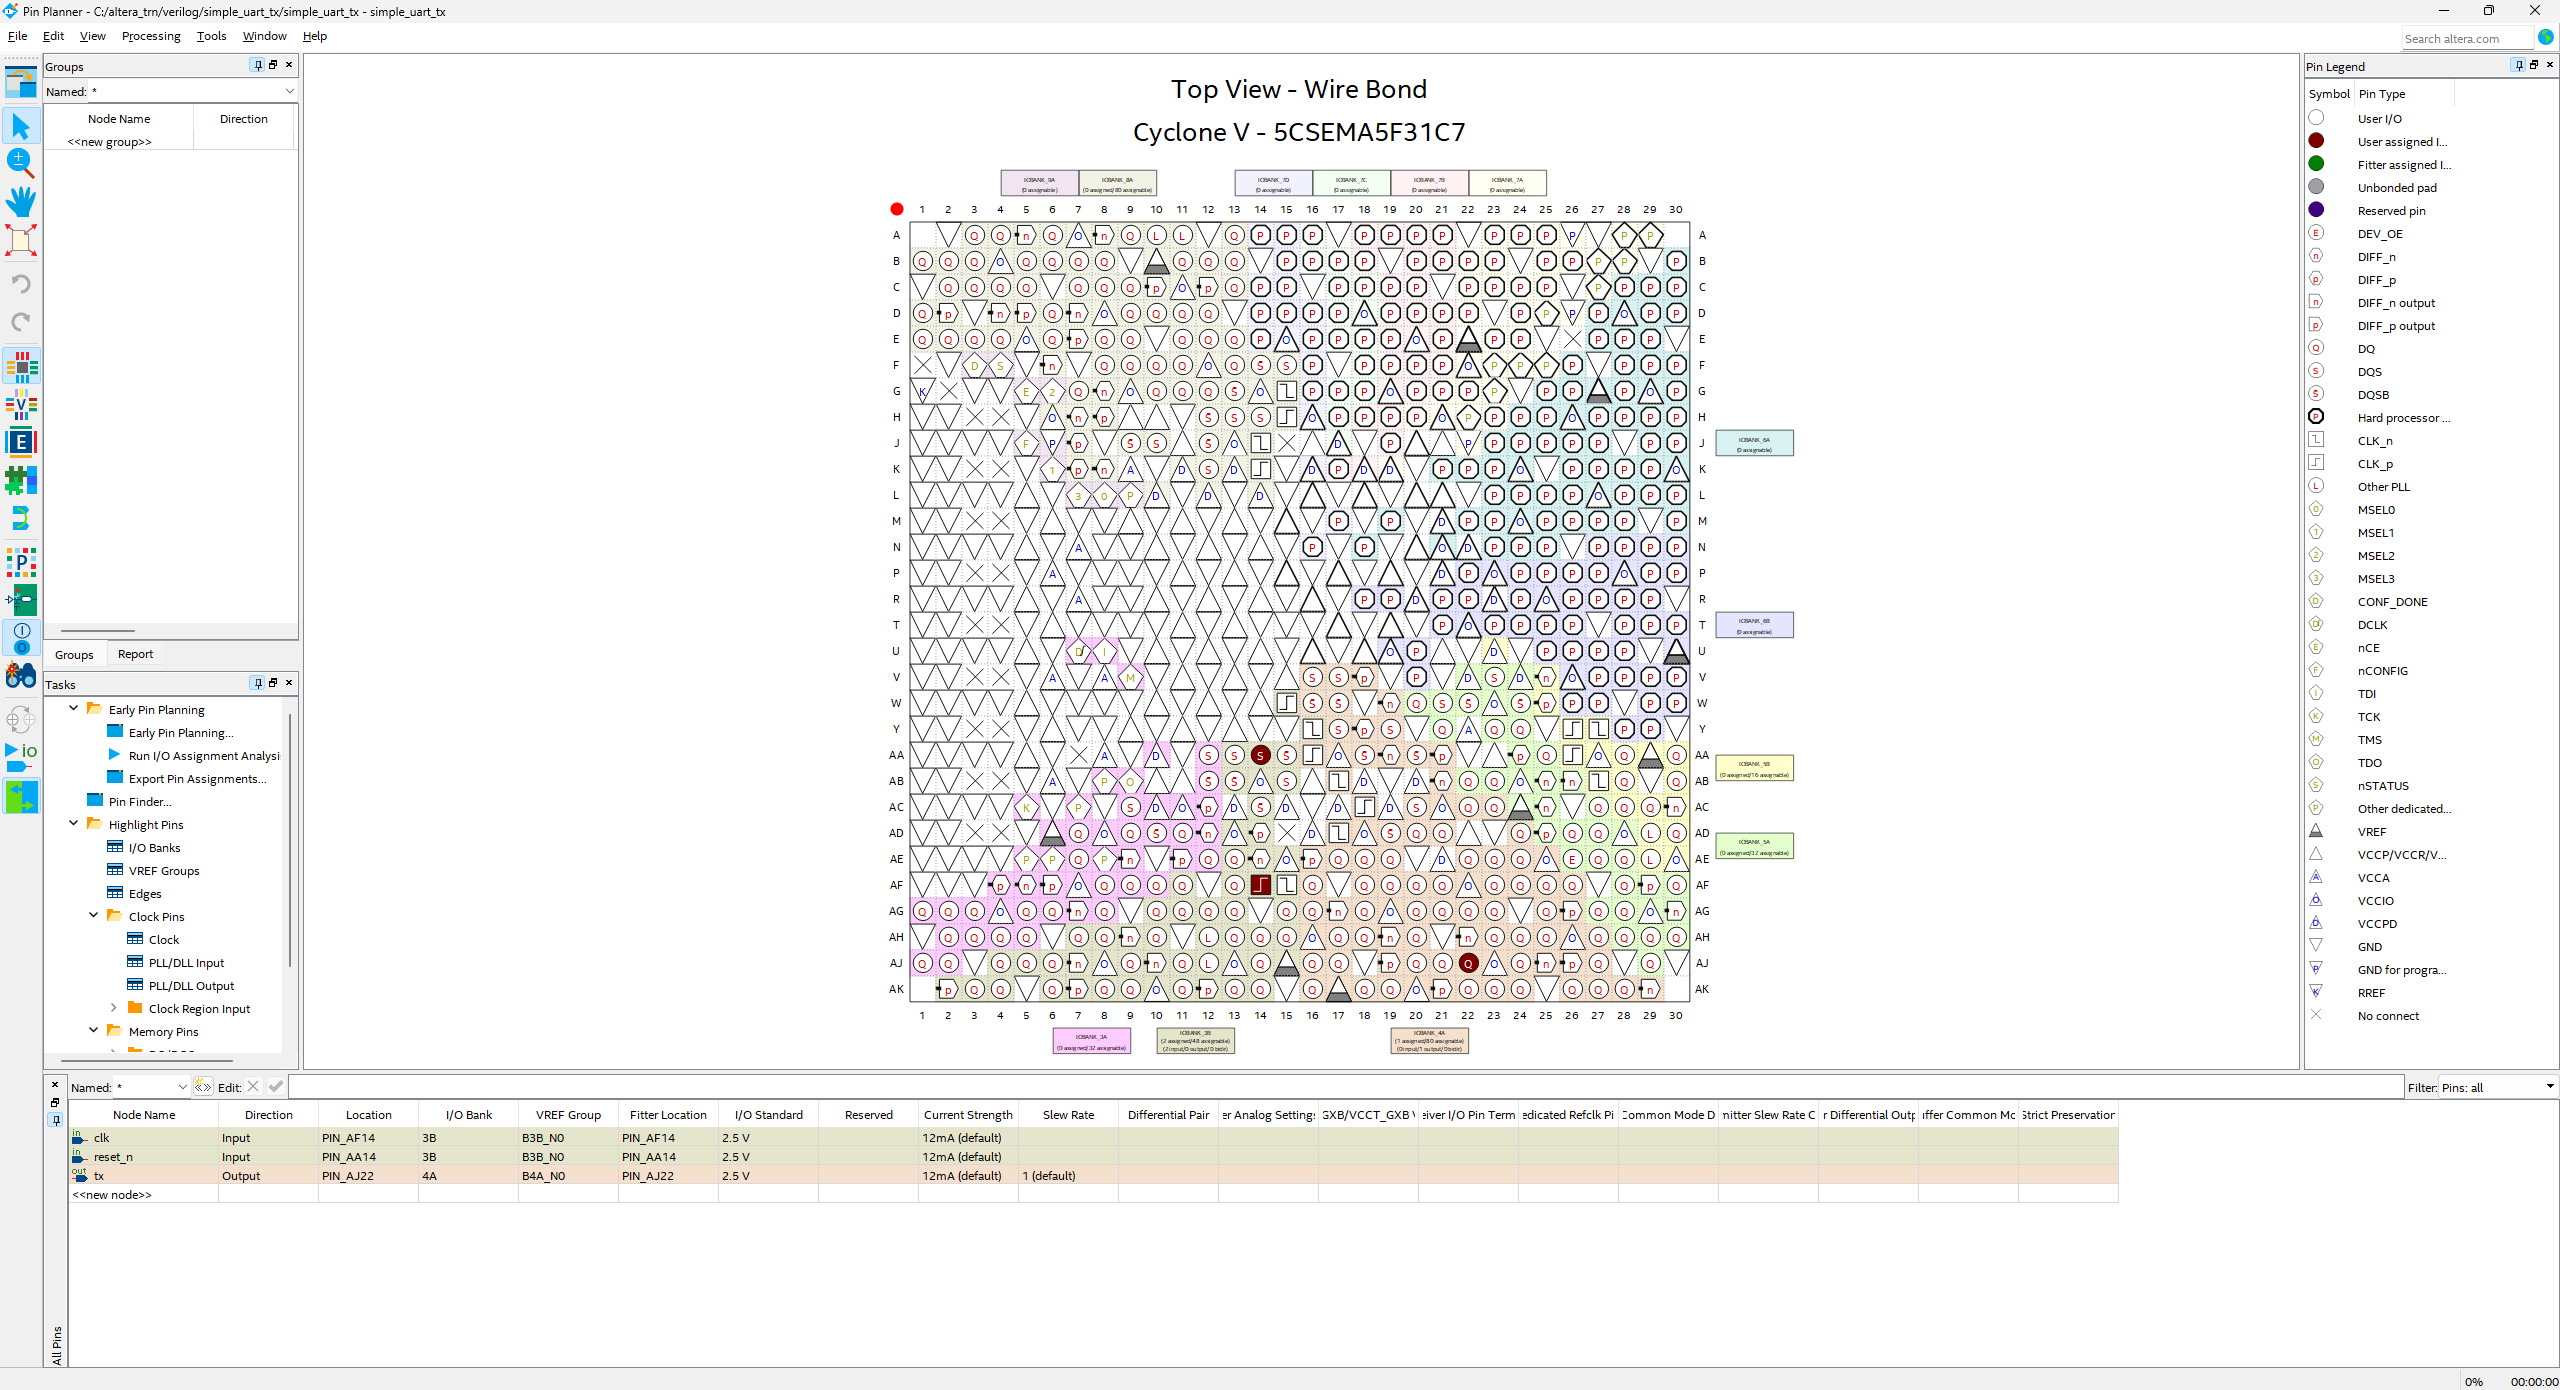2560x1390 pixels.
Task: Click the Search altera.com field
Action: click(2465, 38)
